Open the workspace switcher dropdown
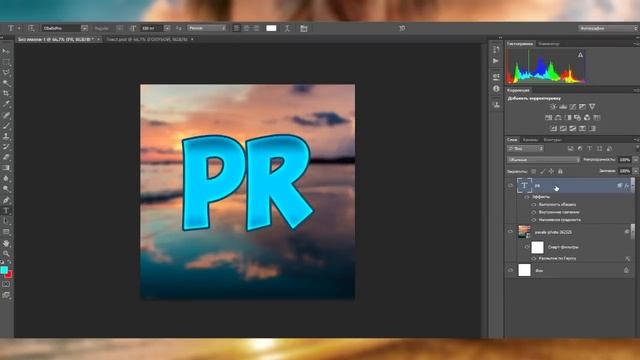640x360 pixels. 608,28
